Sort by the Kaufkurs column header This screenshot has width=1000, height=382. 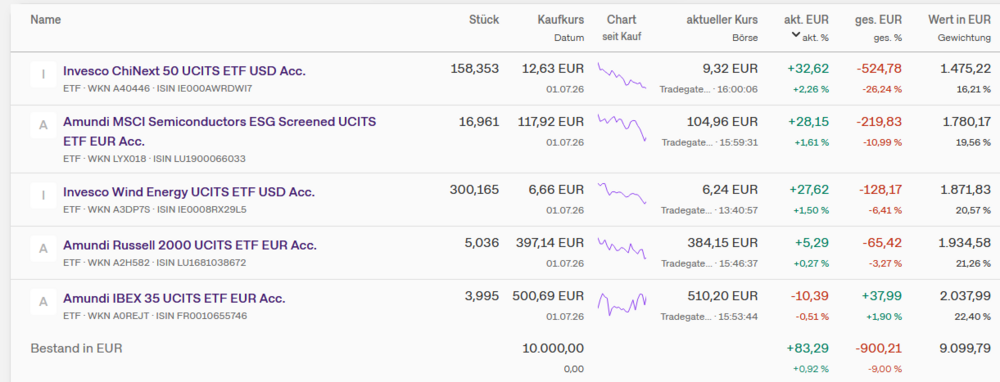(561, 20)
